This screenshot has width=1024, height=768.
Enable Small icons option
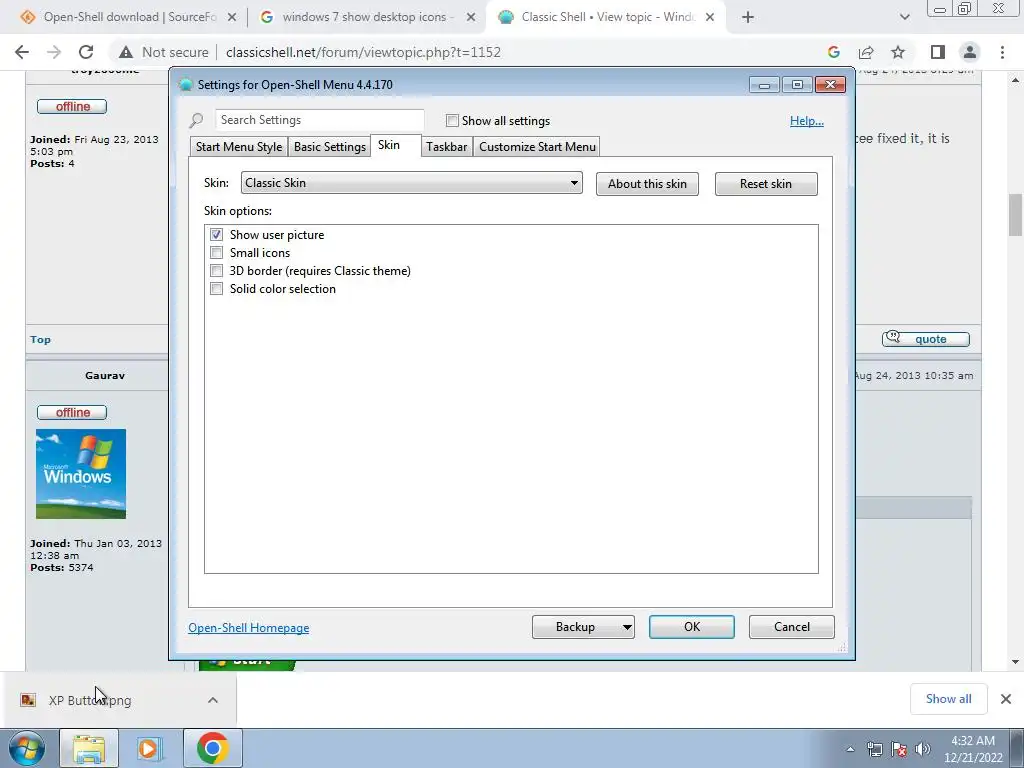(216, 253)
